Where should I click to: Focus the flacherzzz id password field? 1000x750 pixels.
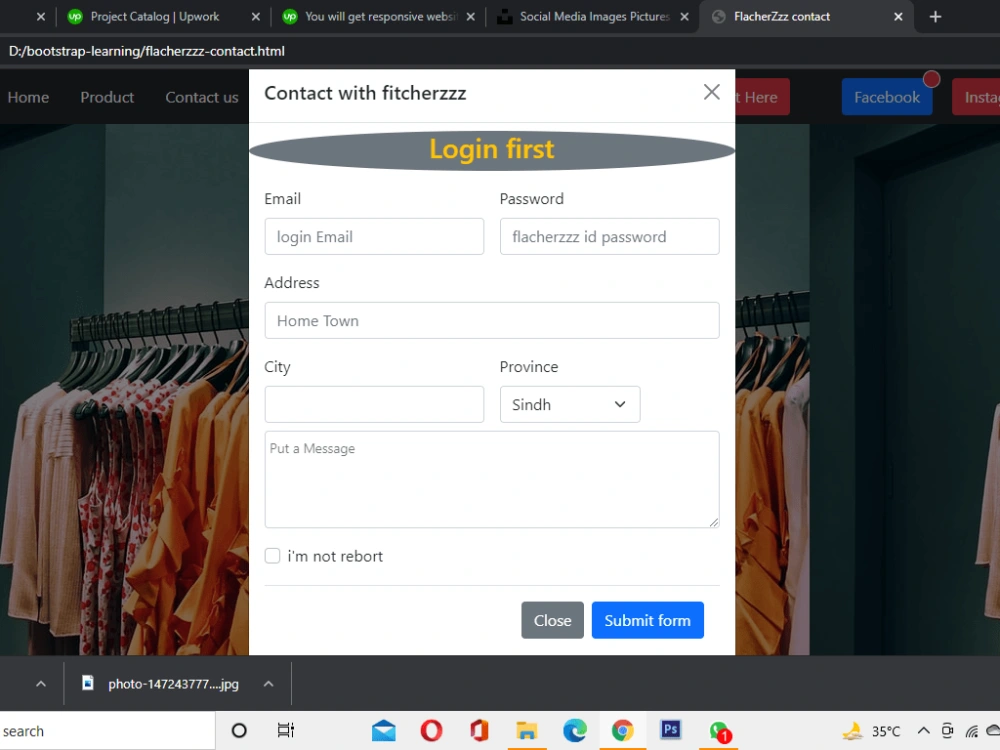[610, 237]
